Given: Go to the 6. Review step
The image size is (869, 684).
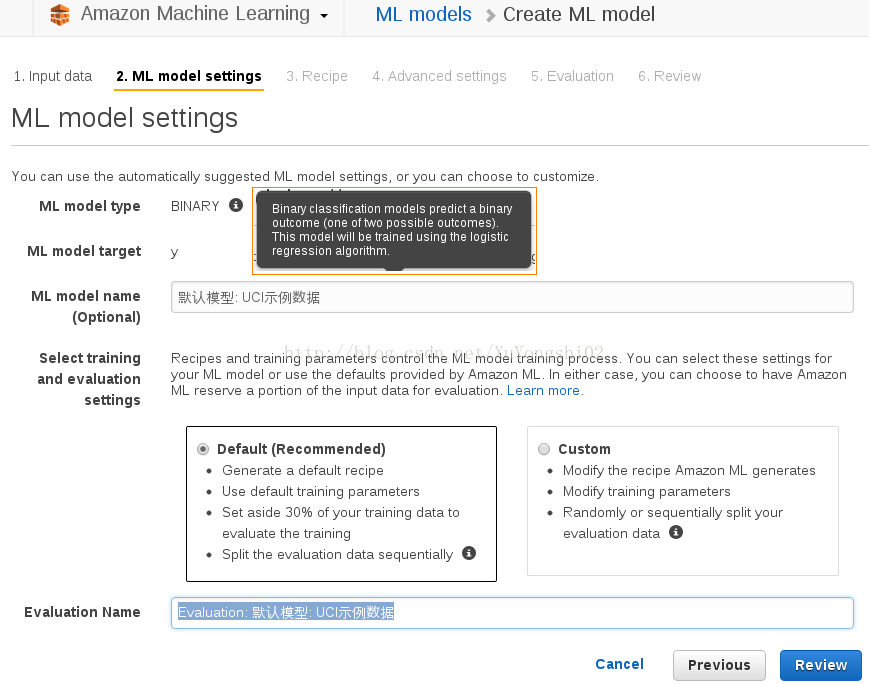Looking at the screenshot, I should (669, 76).
